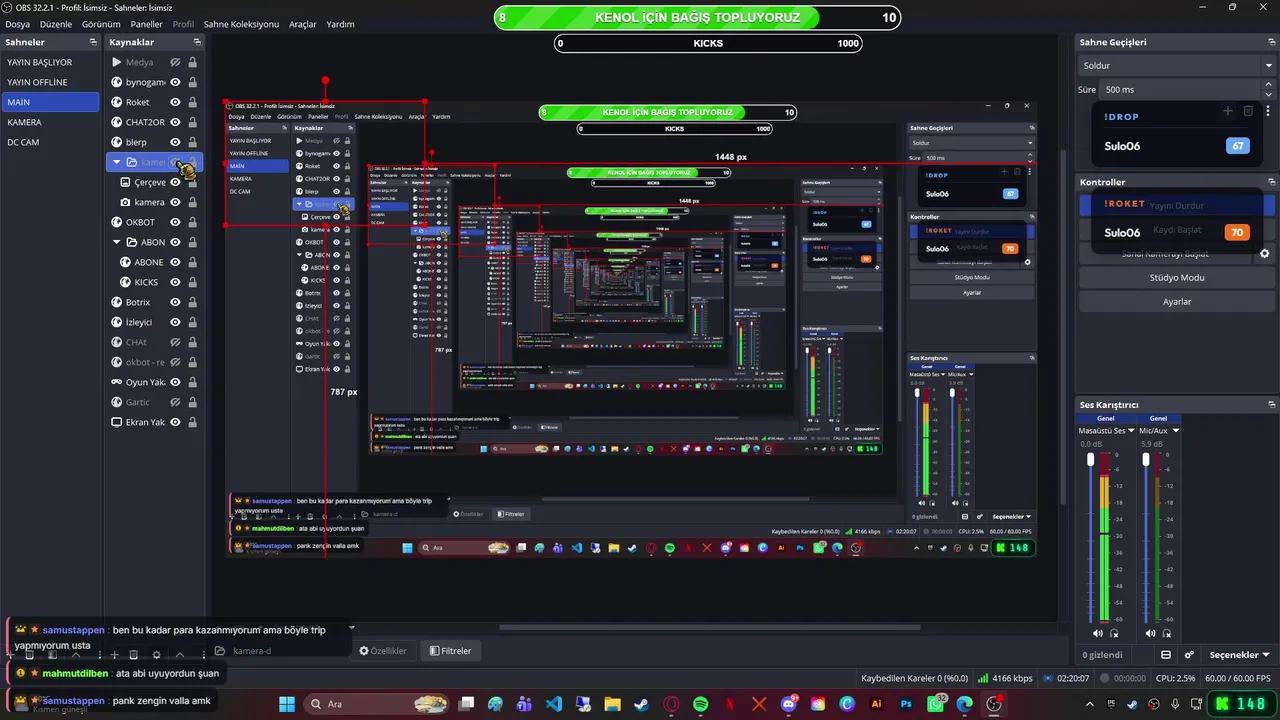Hide the blerp source
Screen dimensions: 1280x720
175,142
